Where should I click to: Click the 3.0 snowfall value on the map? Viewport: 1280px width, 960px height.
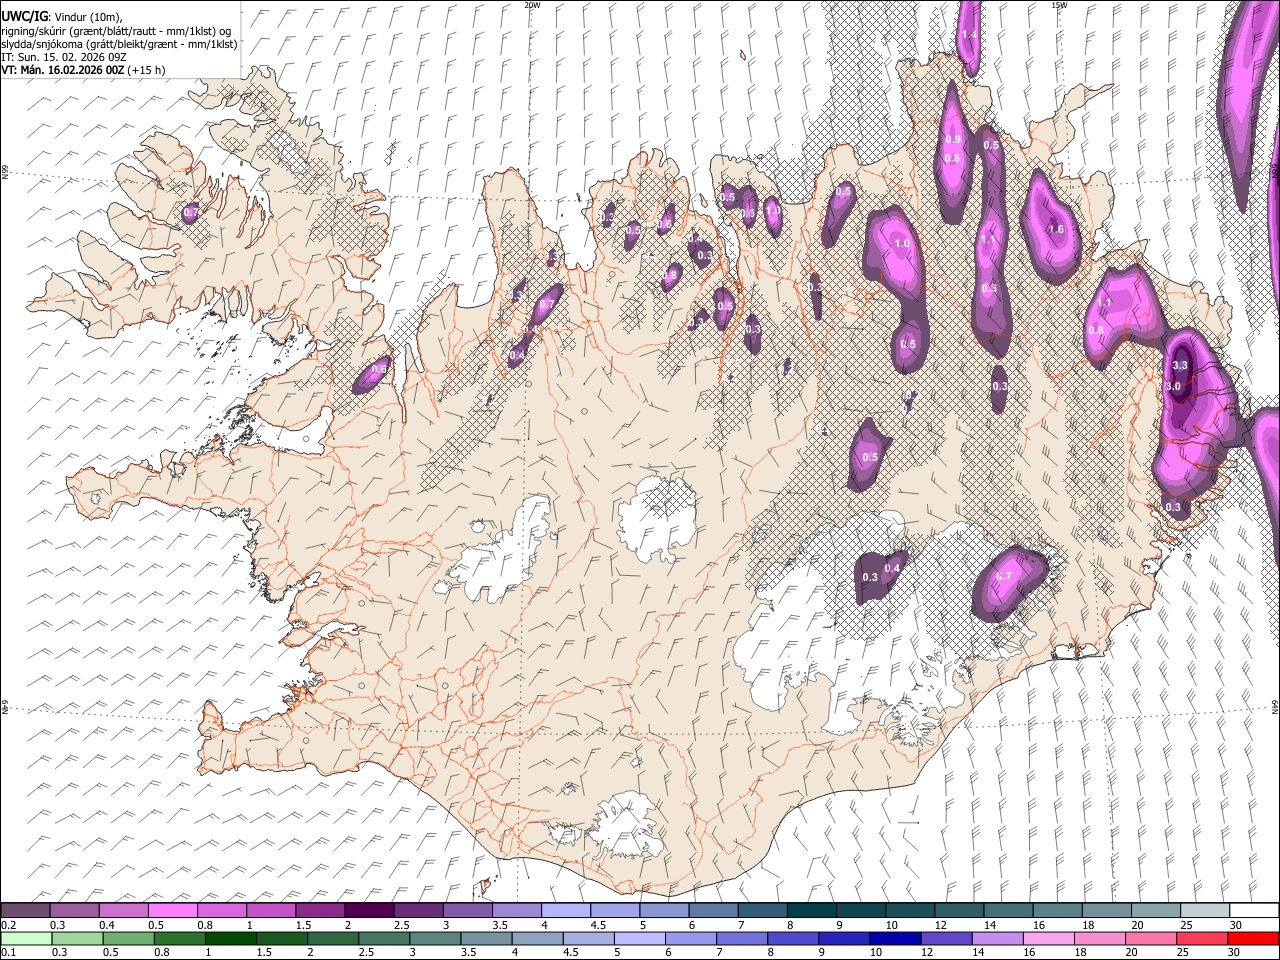(x=1174, y=386)
